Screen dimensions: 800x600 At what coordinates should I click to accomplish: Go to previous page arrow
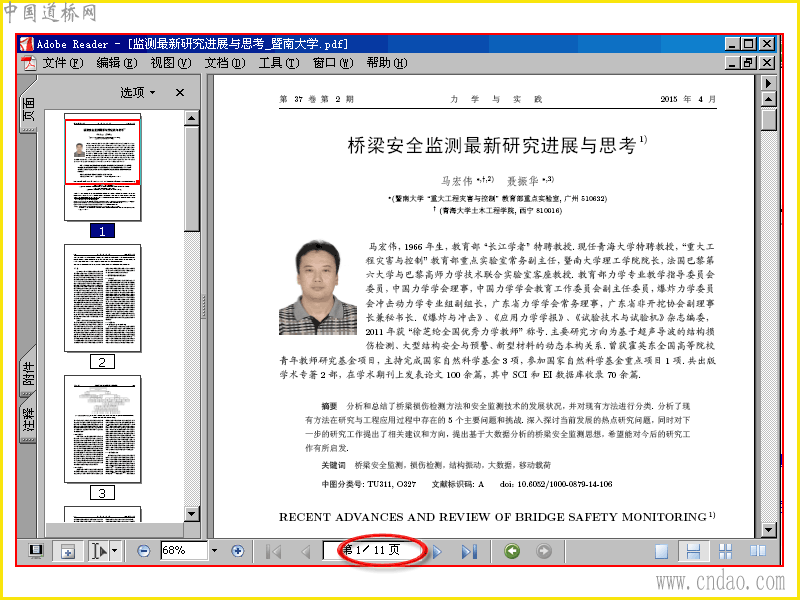pyautogui.click(x=306, y=552)
